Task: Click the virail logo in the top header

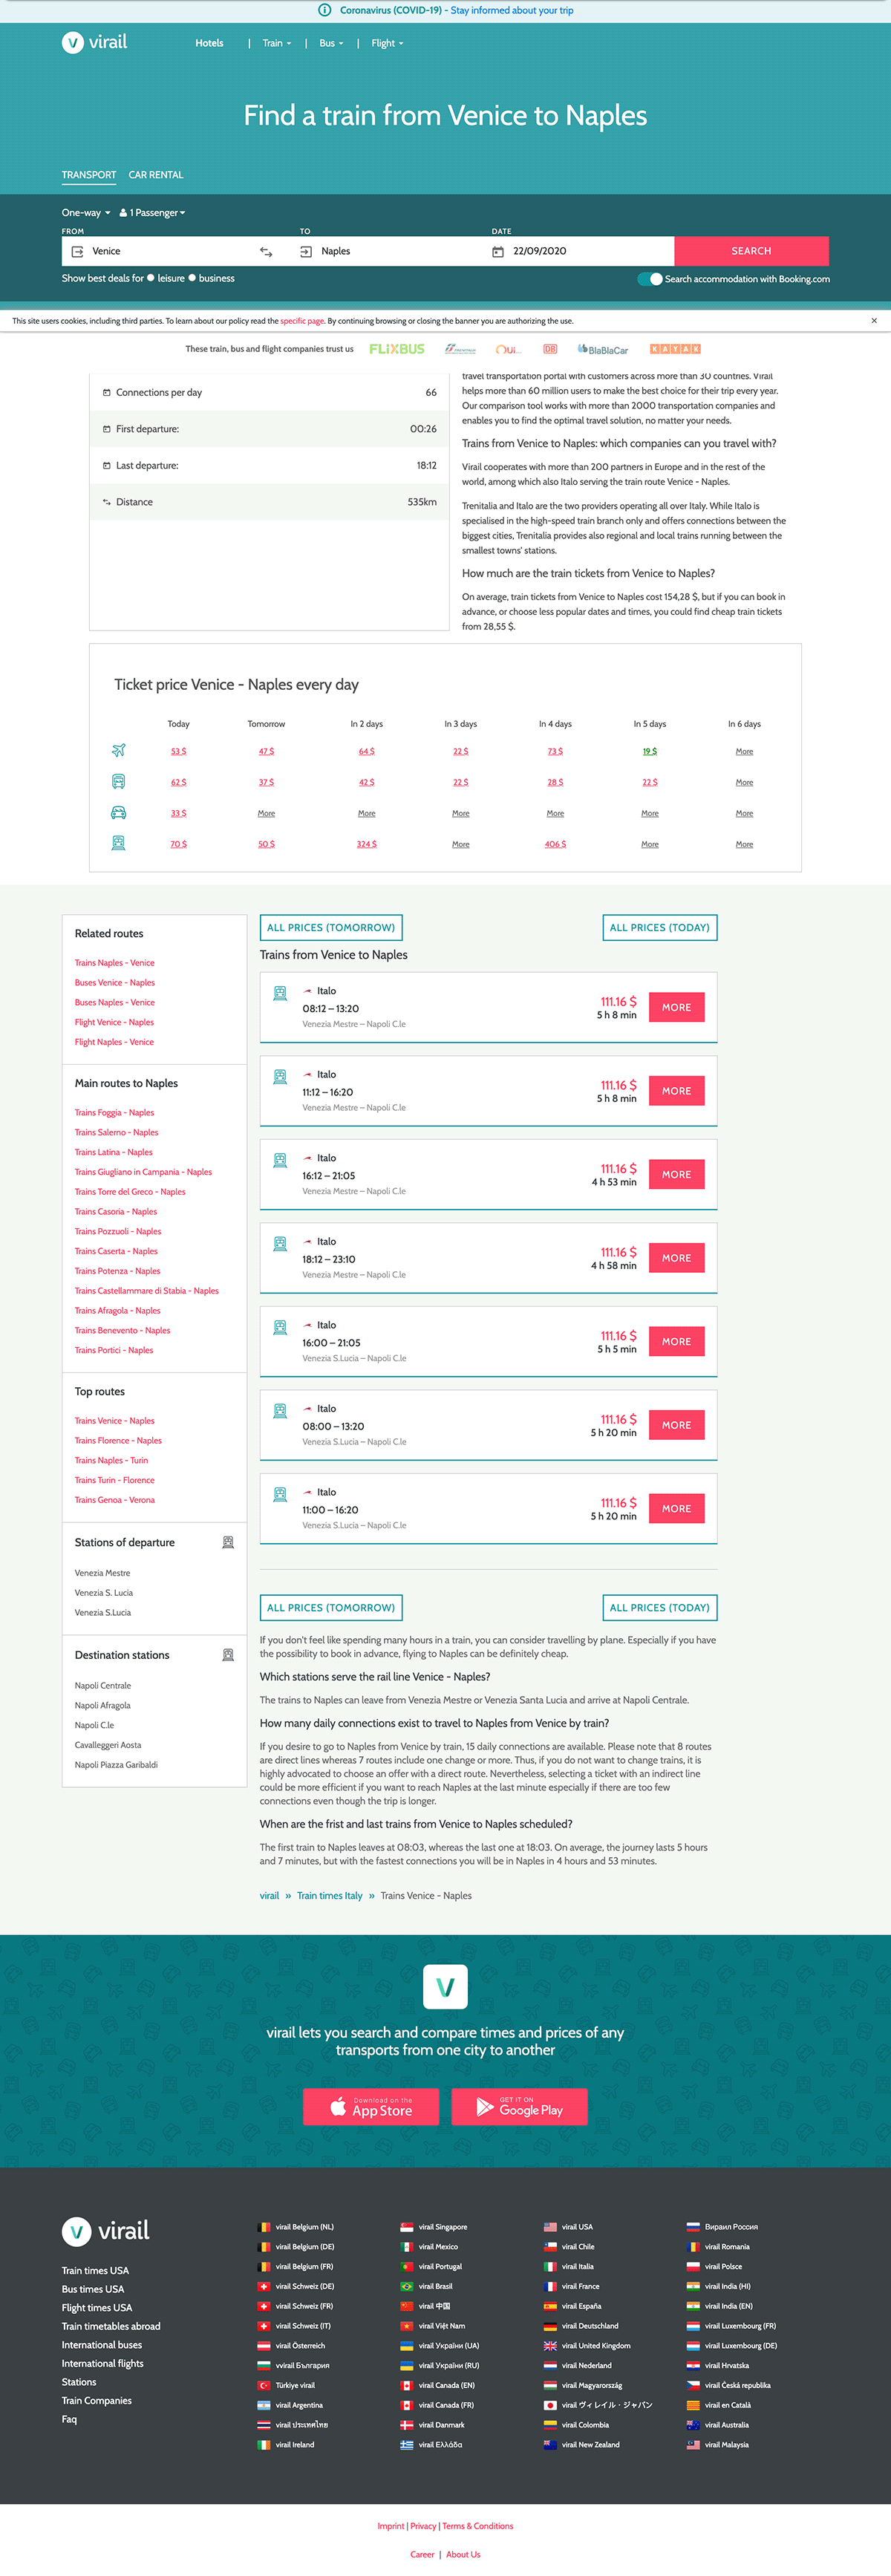Action: [95, 43]
